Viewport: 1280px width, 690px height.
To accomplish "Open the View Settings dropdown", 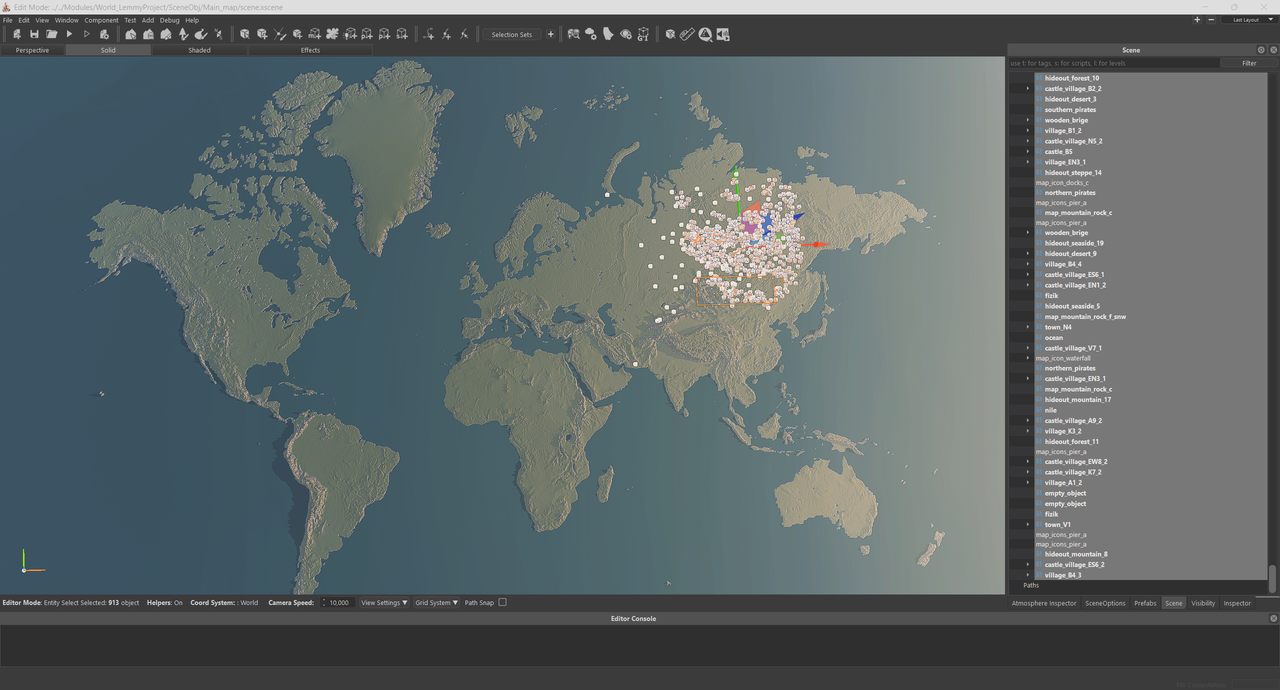I will coord(384,603).
